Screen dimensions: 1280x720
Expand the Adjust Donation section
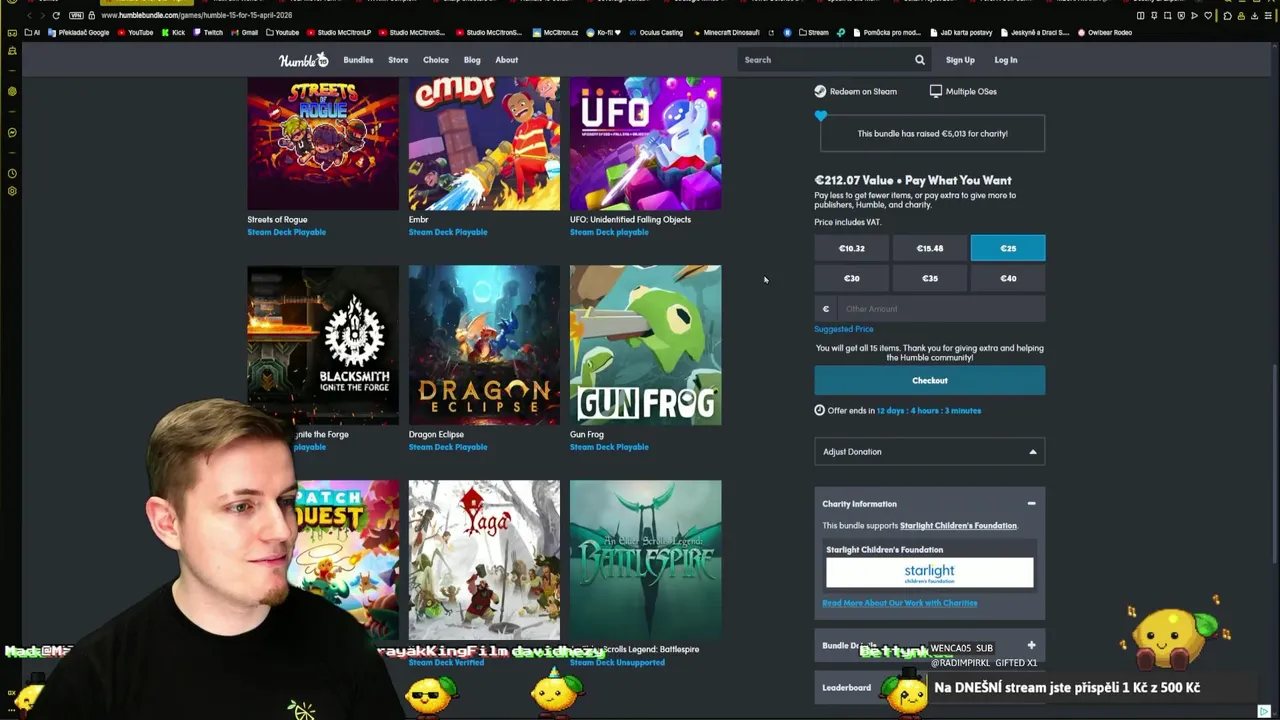point(930,452)
